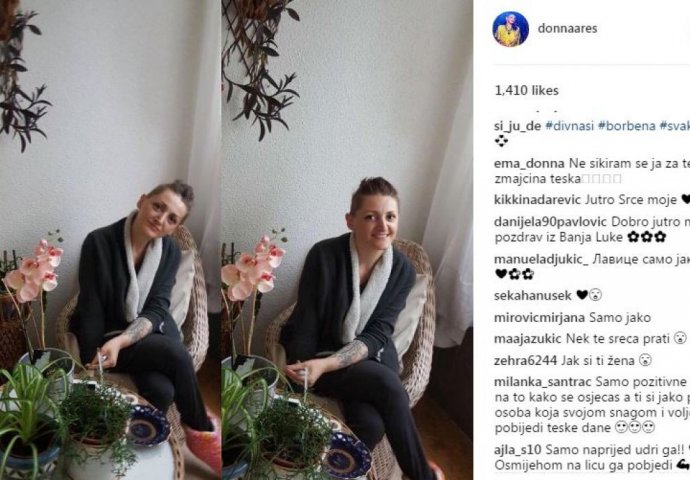The image size is (690, 480).
Task: Click the heart emoji in sekahanusek's comment
Action: point(582,295)
